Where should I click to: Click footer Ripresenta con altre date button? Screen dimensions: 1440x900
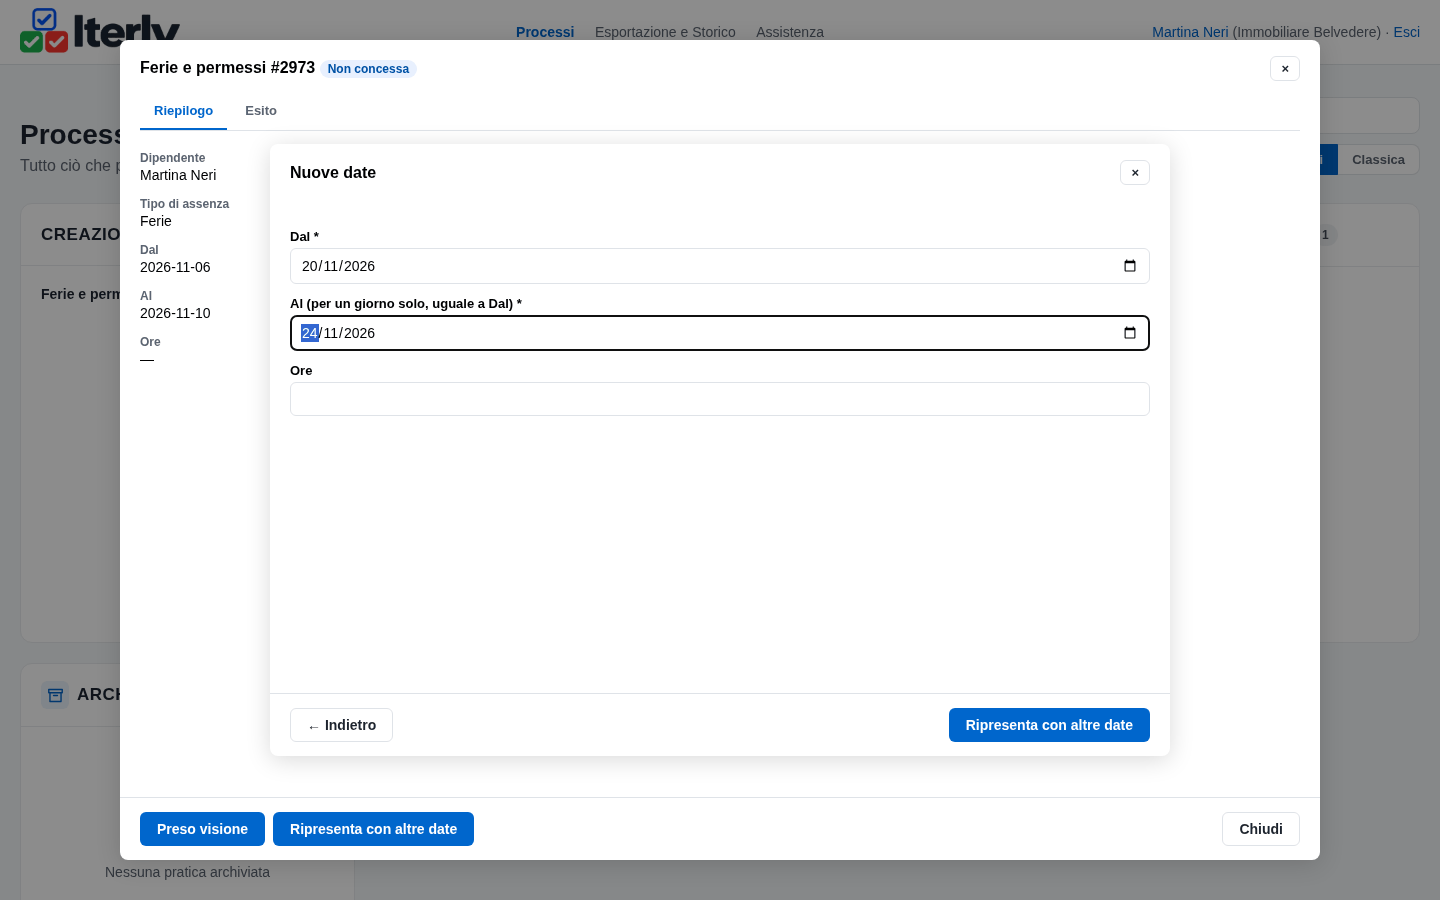(x=373, y=829)
